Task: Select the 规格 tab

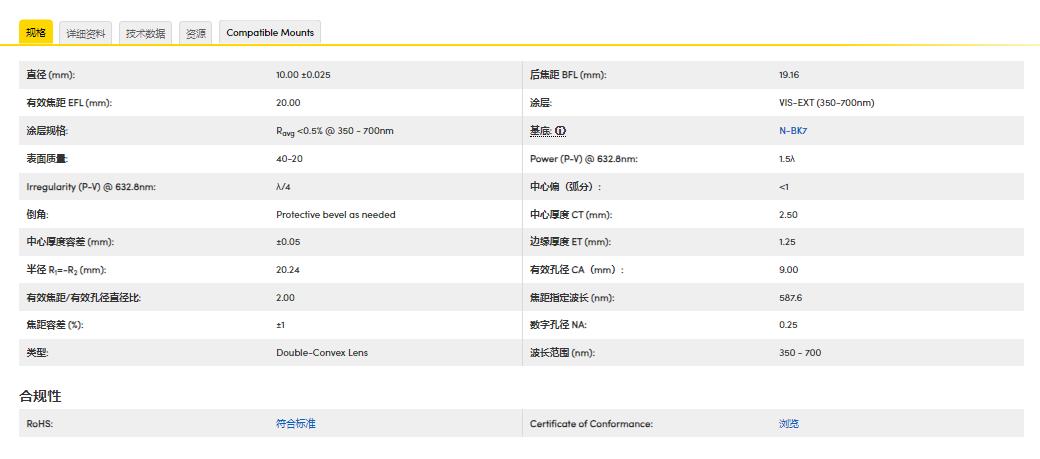Action: pos(35,33)
